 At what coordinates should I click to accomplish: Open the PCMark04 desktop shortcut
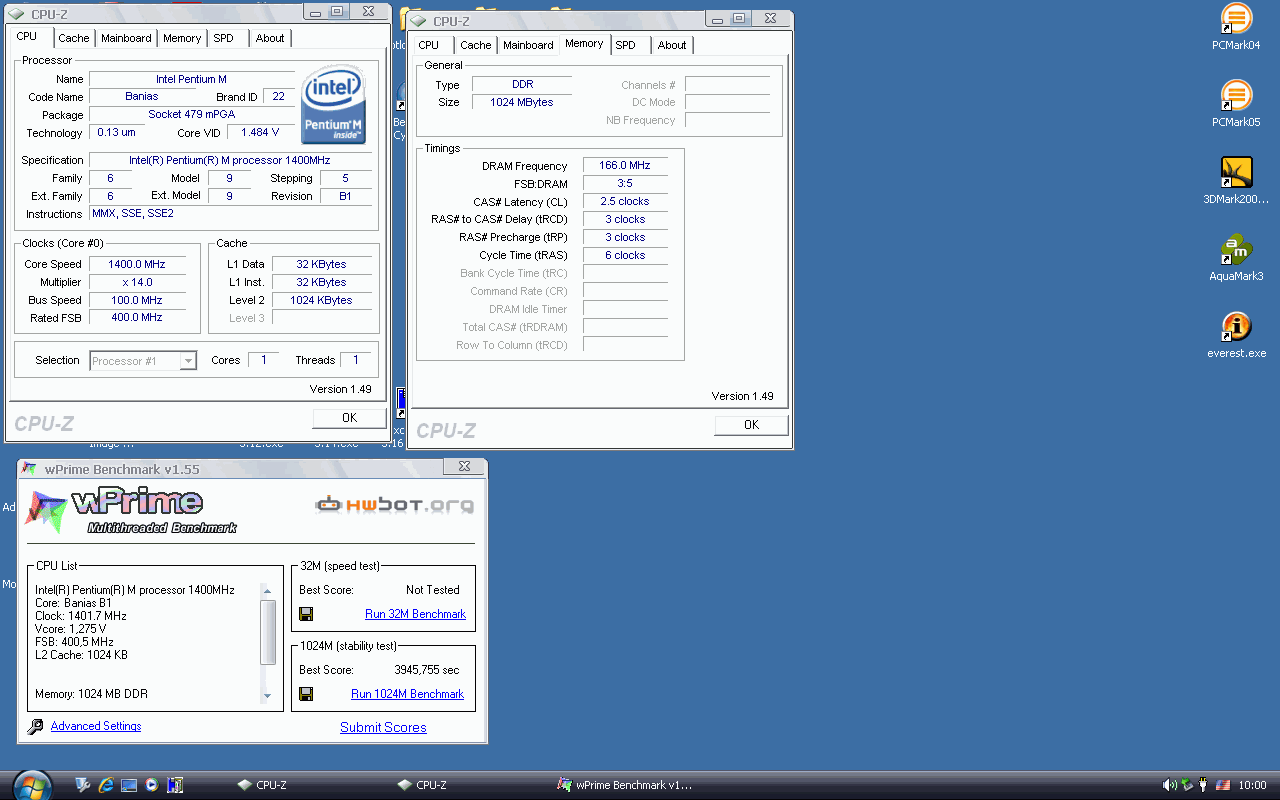click(1236, 27)
